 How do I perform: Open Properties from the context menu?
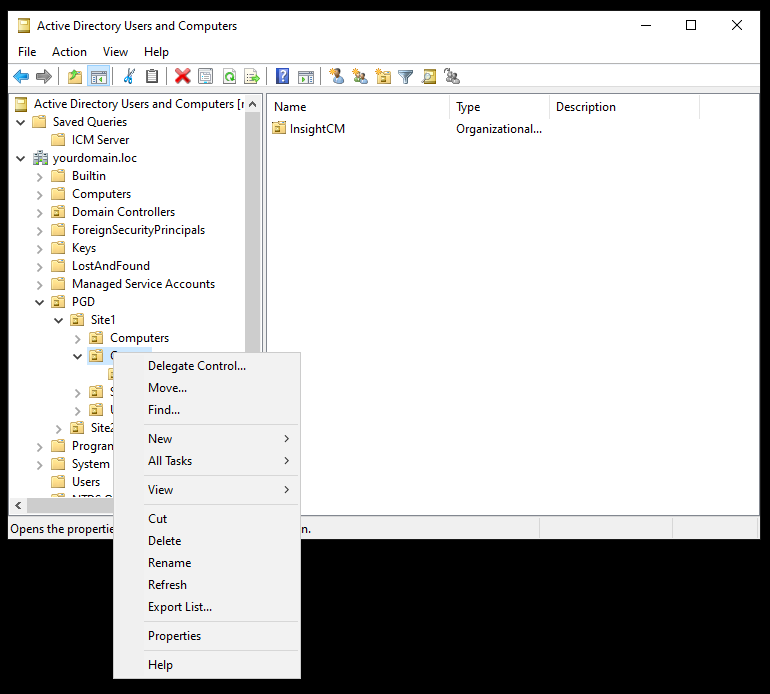pyautogui.click(x=207, y=636)
